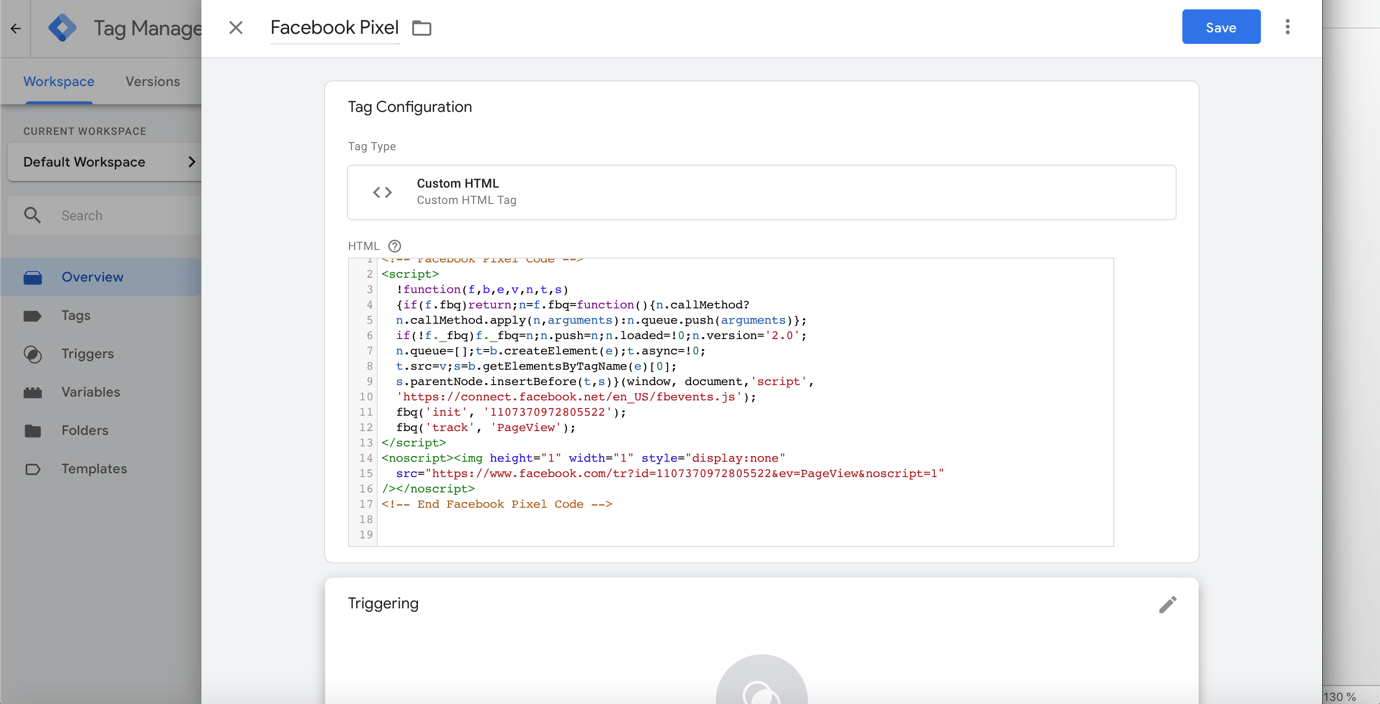Click the fbq 'track' PageView line
Viewport: 1380px width, 704px height.
tap(486, 428)
